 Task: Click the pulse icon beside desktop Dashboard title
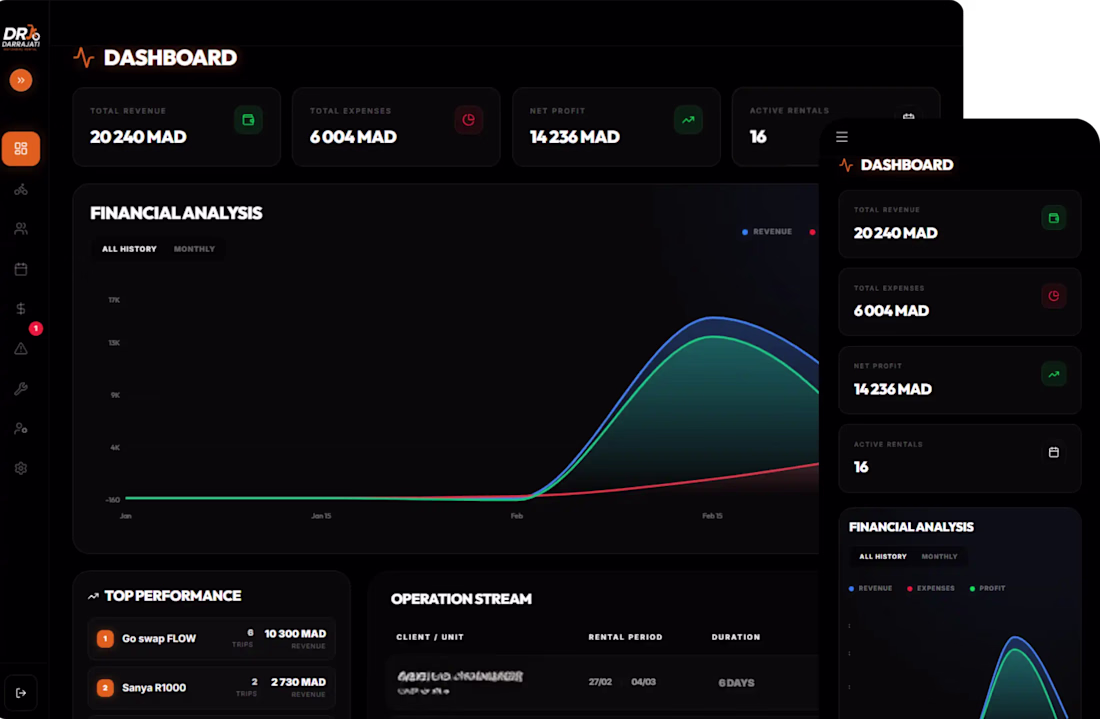[x=84, y=58]
